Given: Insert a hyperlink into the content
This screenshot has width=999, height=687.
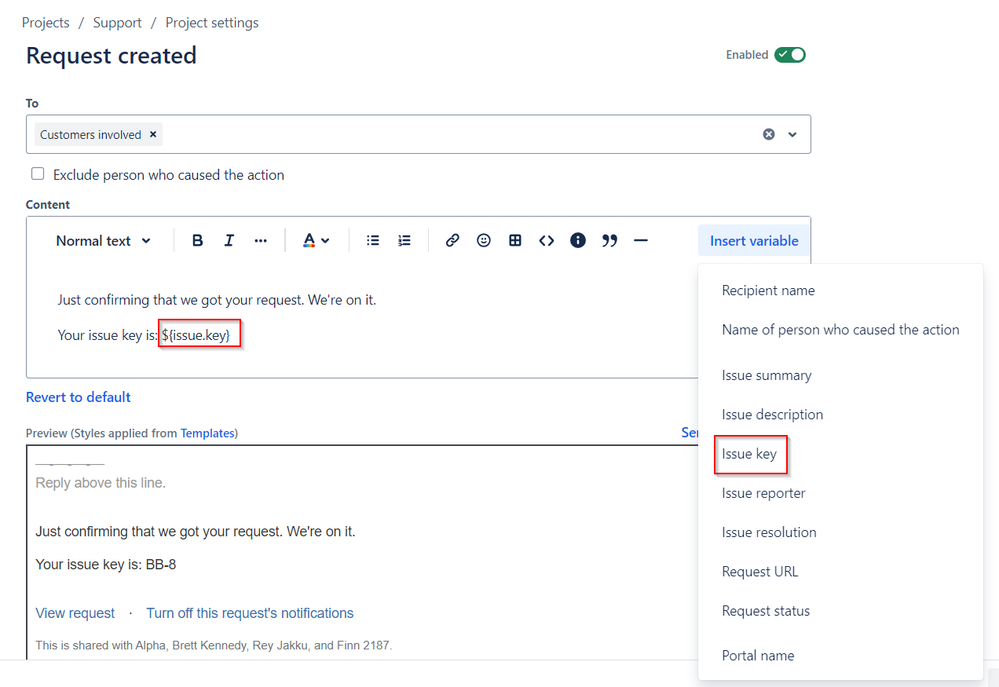Looking at the screenshot, I should (452, 240).
